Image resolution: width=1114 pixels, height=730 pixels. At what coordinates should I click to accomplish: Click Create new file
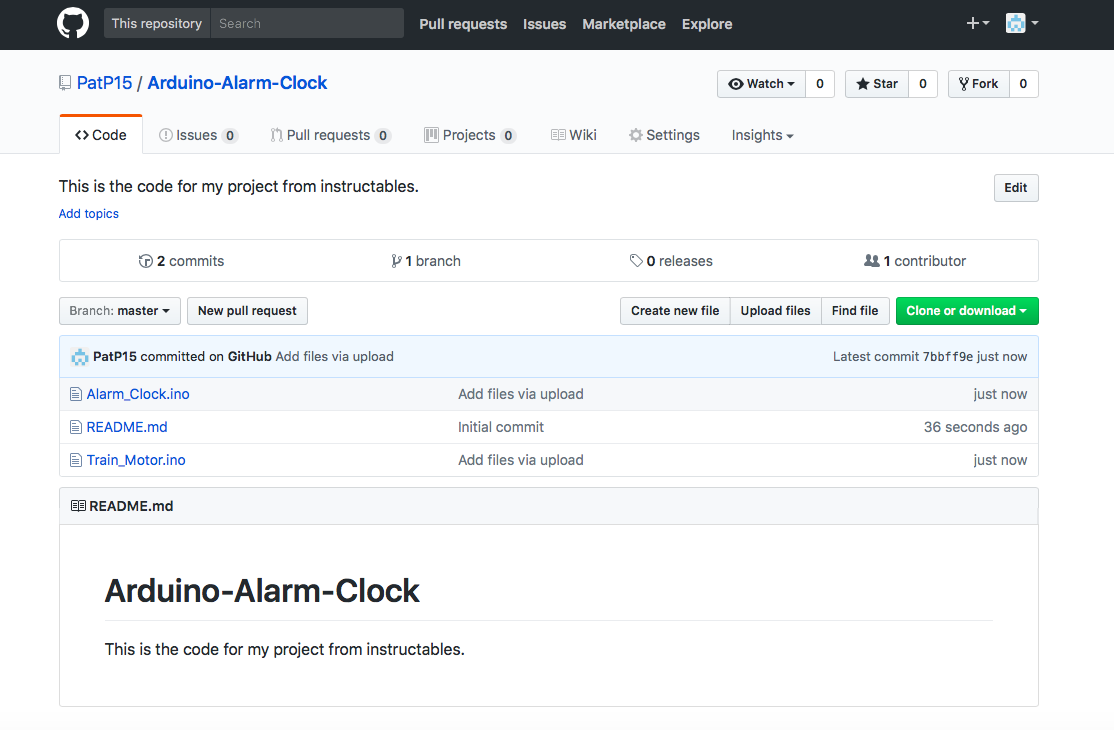[x=675, y=311]
